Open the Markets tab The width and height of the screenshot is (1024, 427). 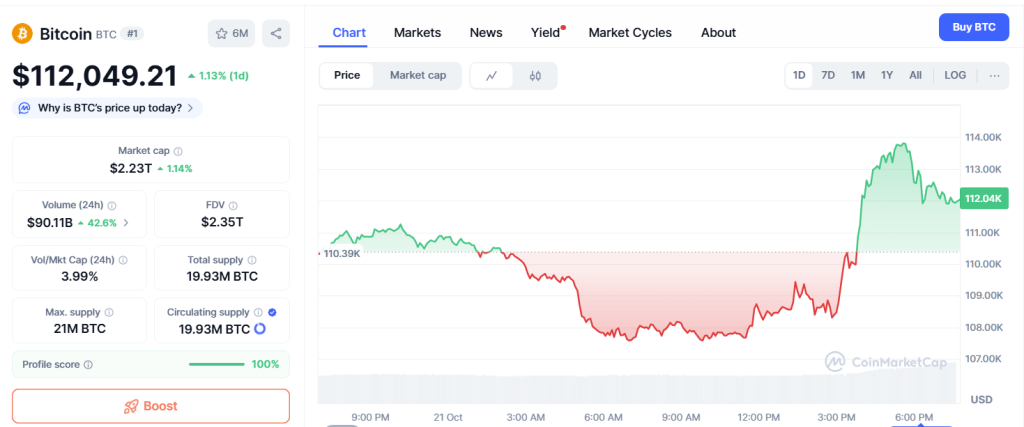pos(417,33)
